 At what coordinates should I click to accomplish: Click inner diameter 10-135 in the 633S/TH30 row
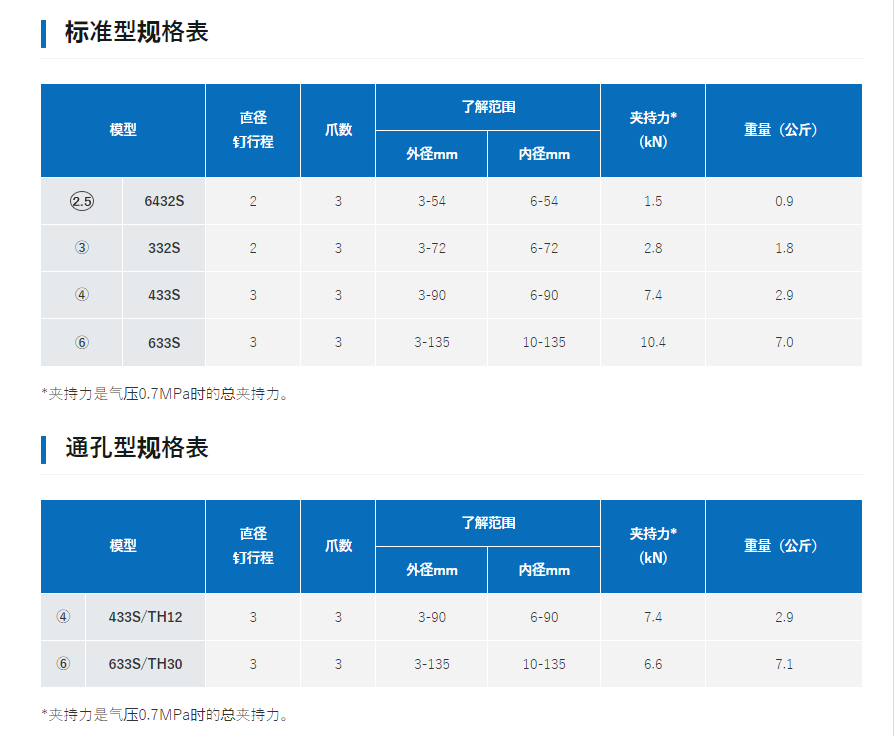544,664
